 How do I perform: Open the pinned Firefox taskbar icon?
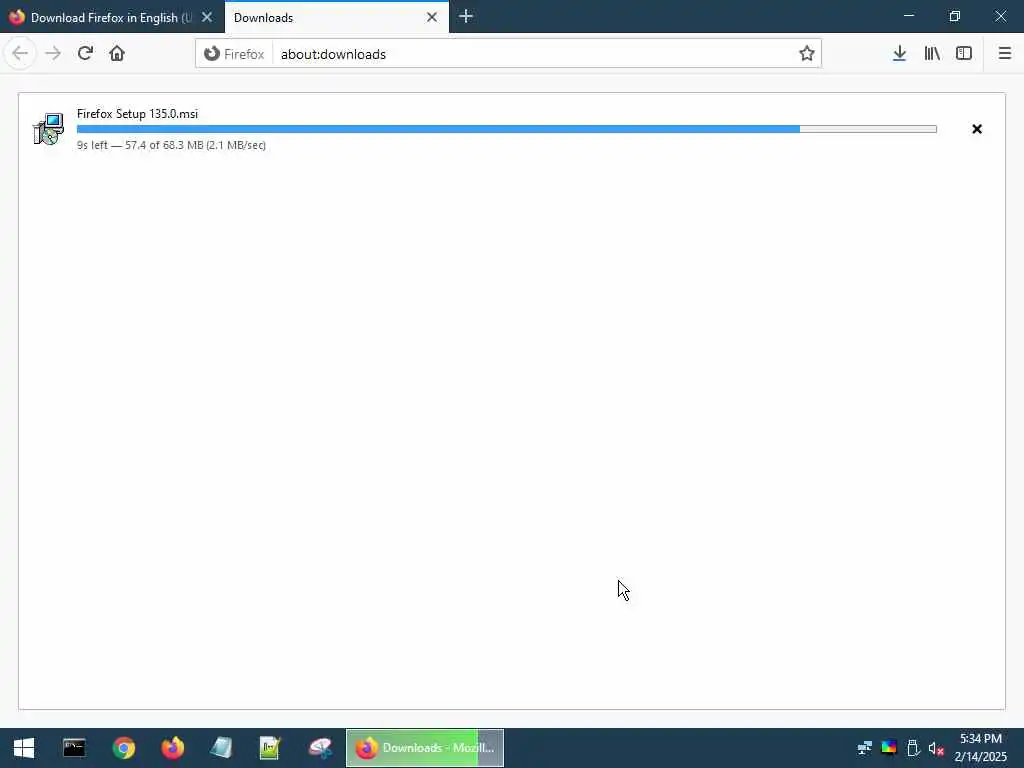tap(172, 748)
